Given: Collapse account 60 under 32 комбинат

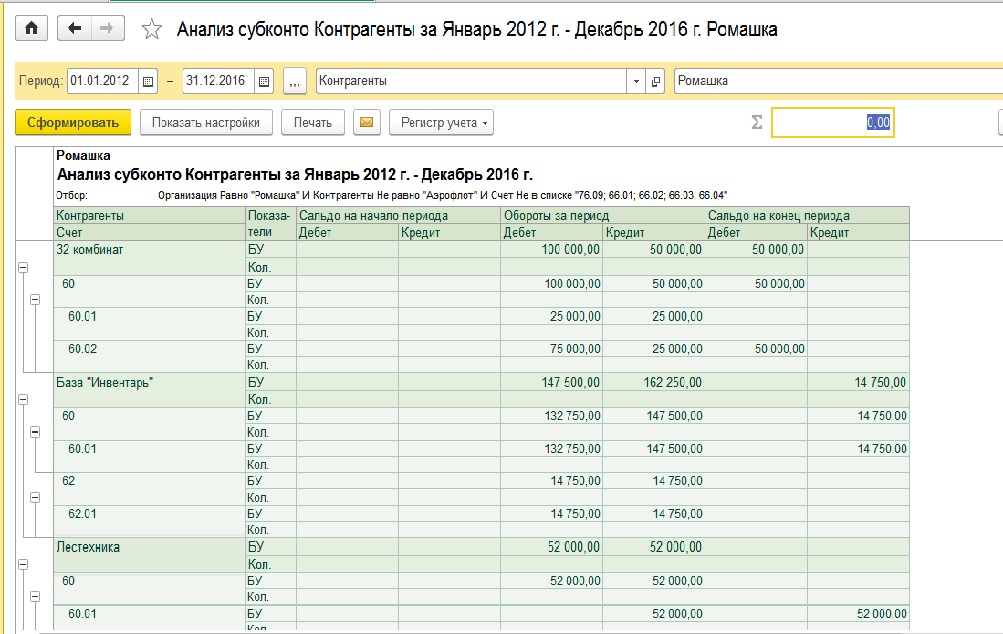Looking at the screenshot, I should [35, 299].
